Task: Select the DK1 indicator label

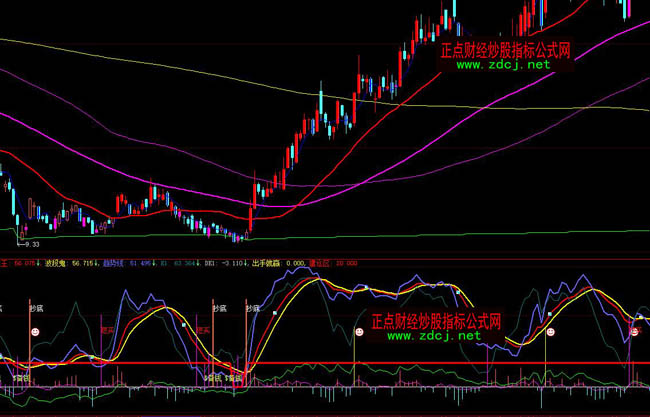Action: pyautogui.click(x=210, y=264)
